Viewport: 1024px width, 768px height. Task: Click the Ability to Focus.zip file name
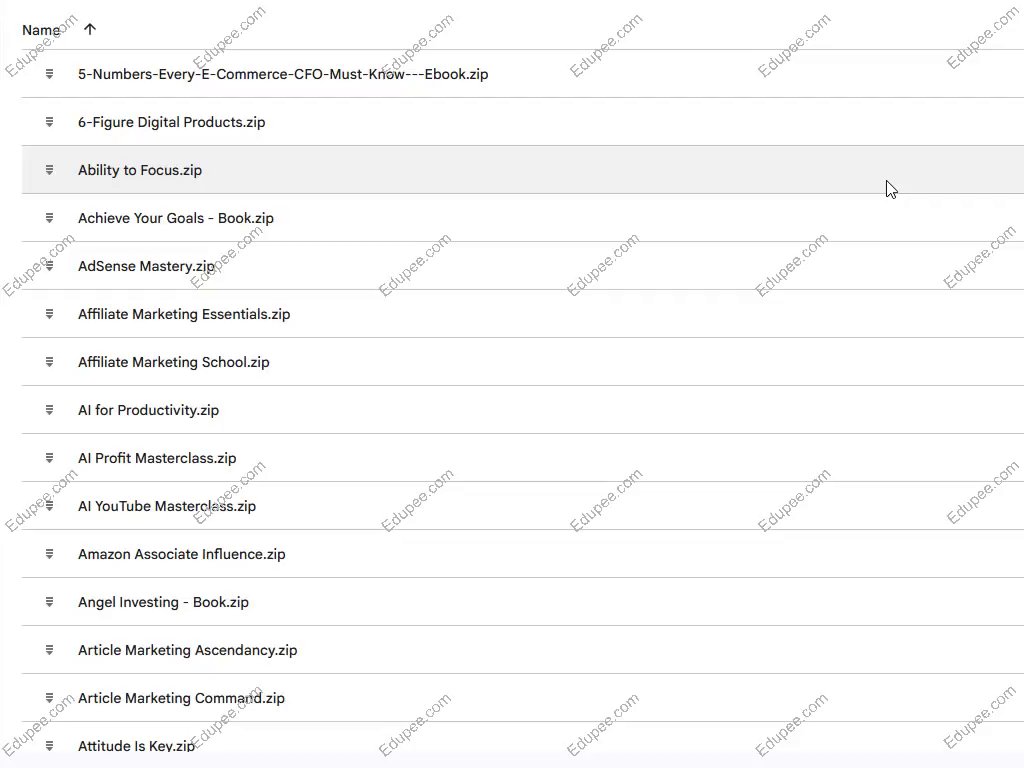[140, 170]
